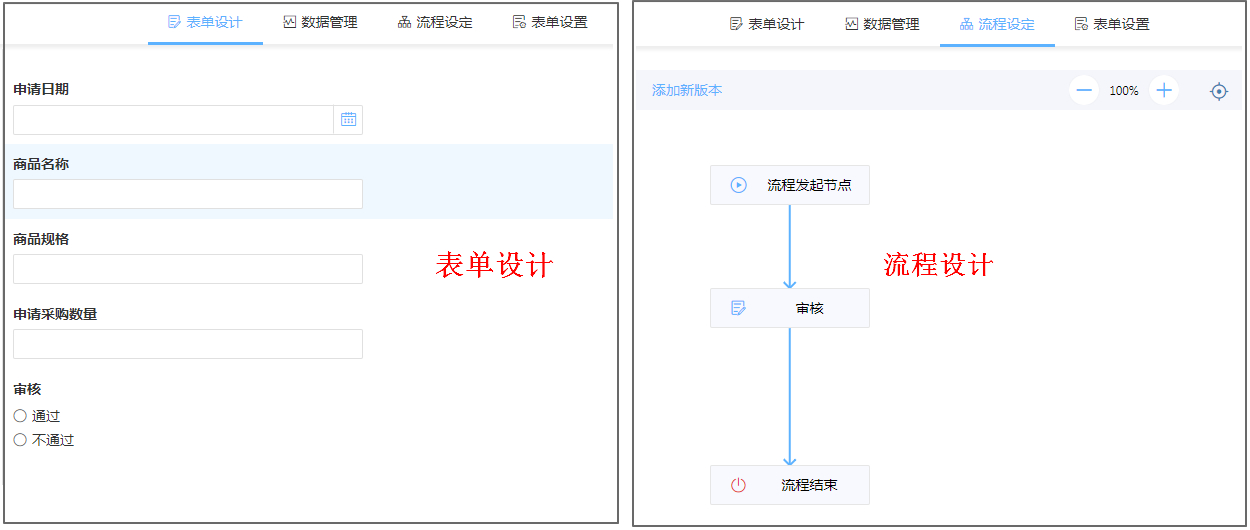Select the 不通过 radio button
Screen dimensions: 1250x530
point(20,440)
